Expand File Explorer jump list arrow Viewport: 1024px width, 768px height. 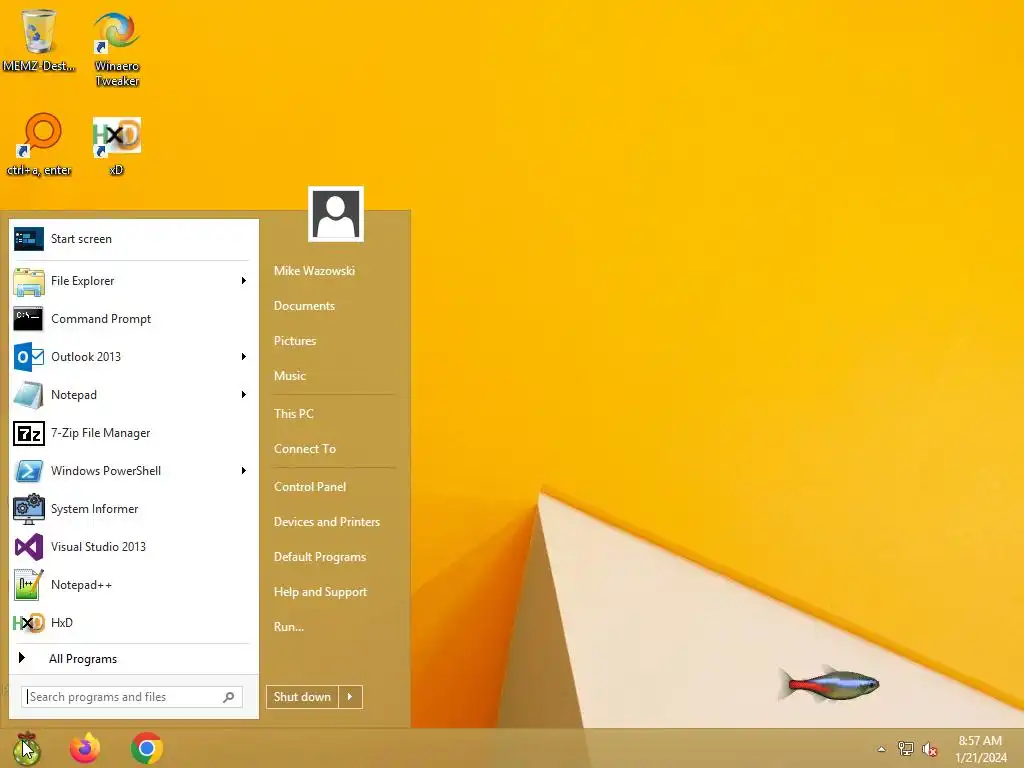[244, 281]
